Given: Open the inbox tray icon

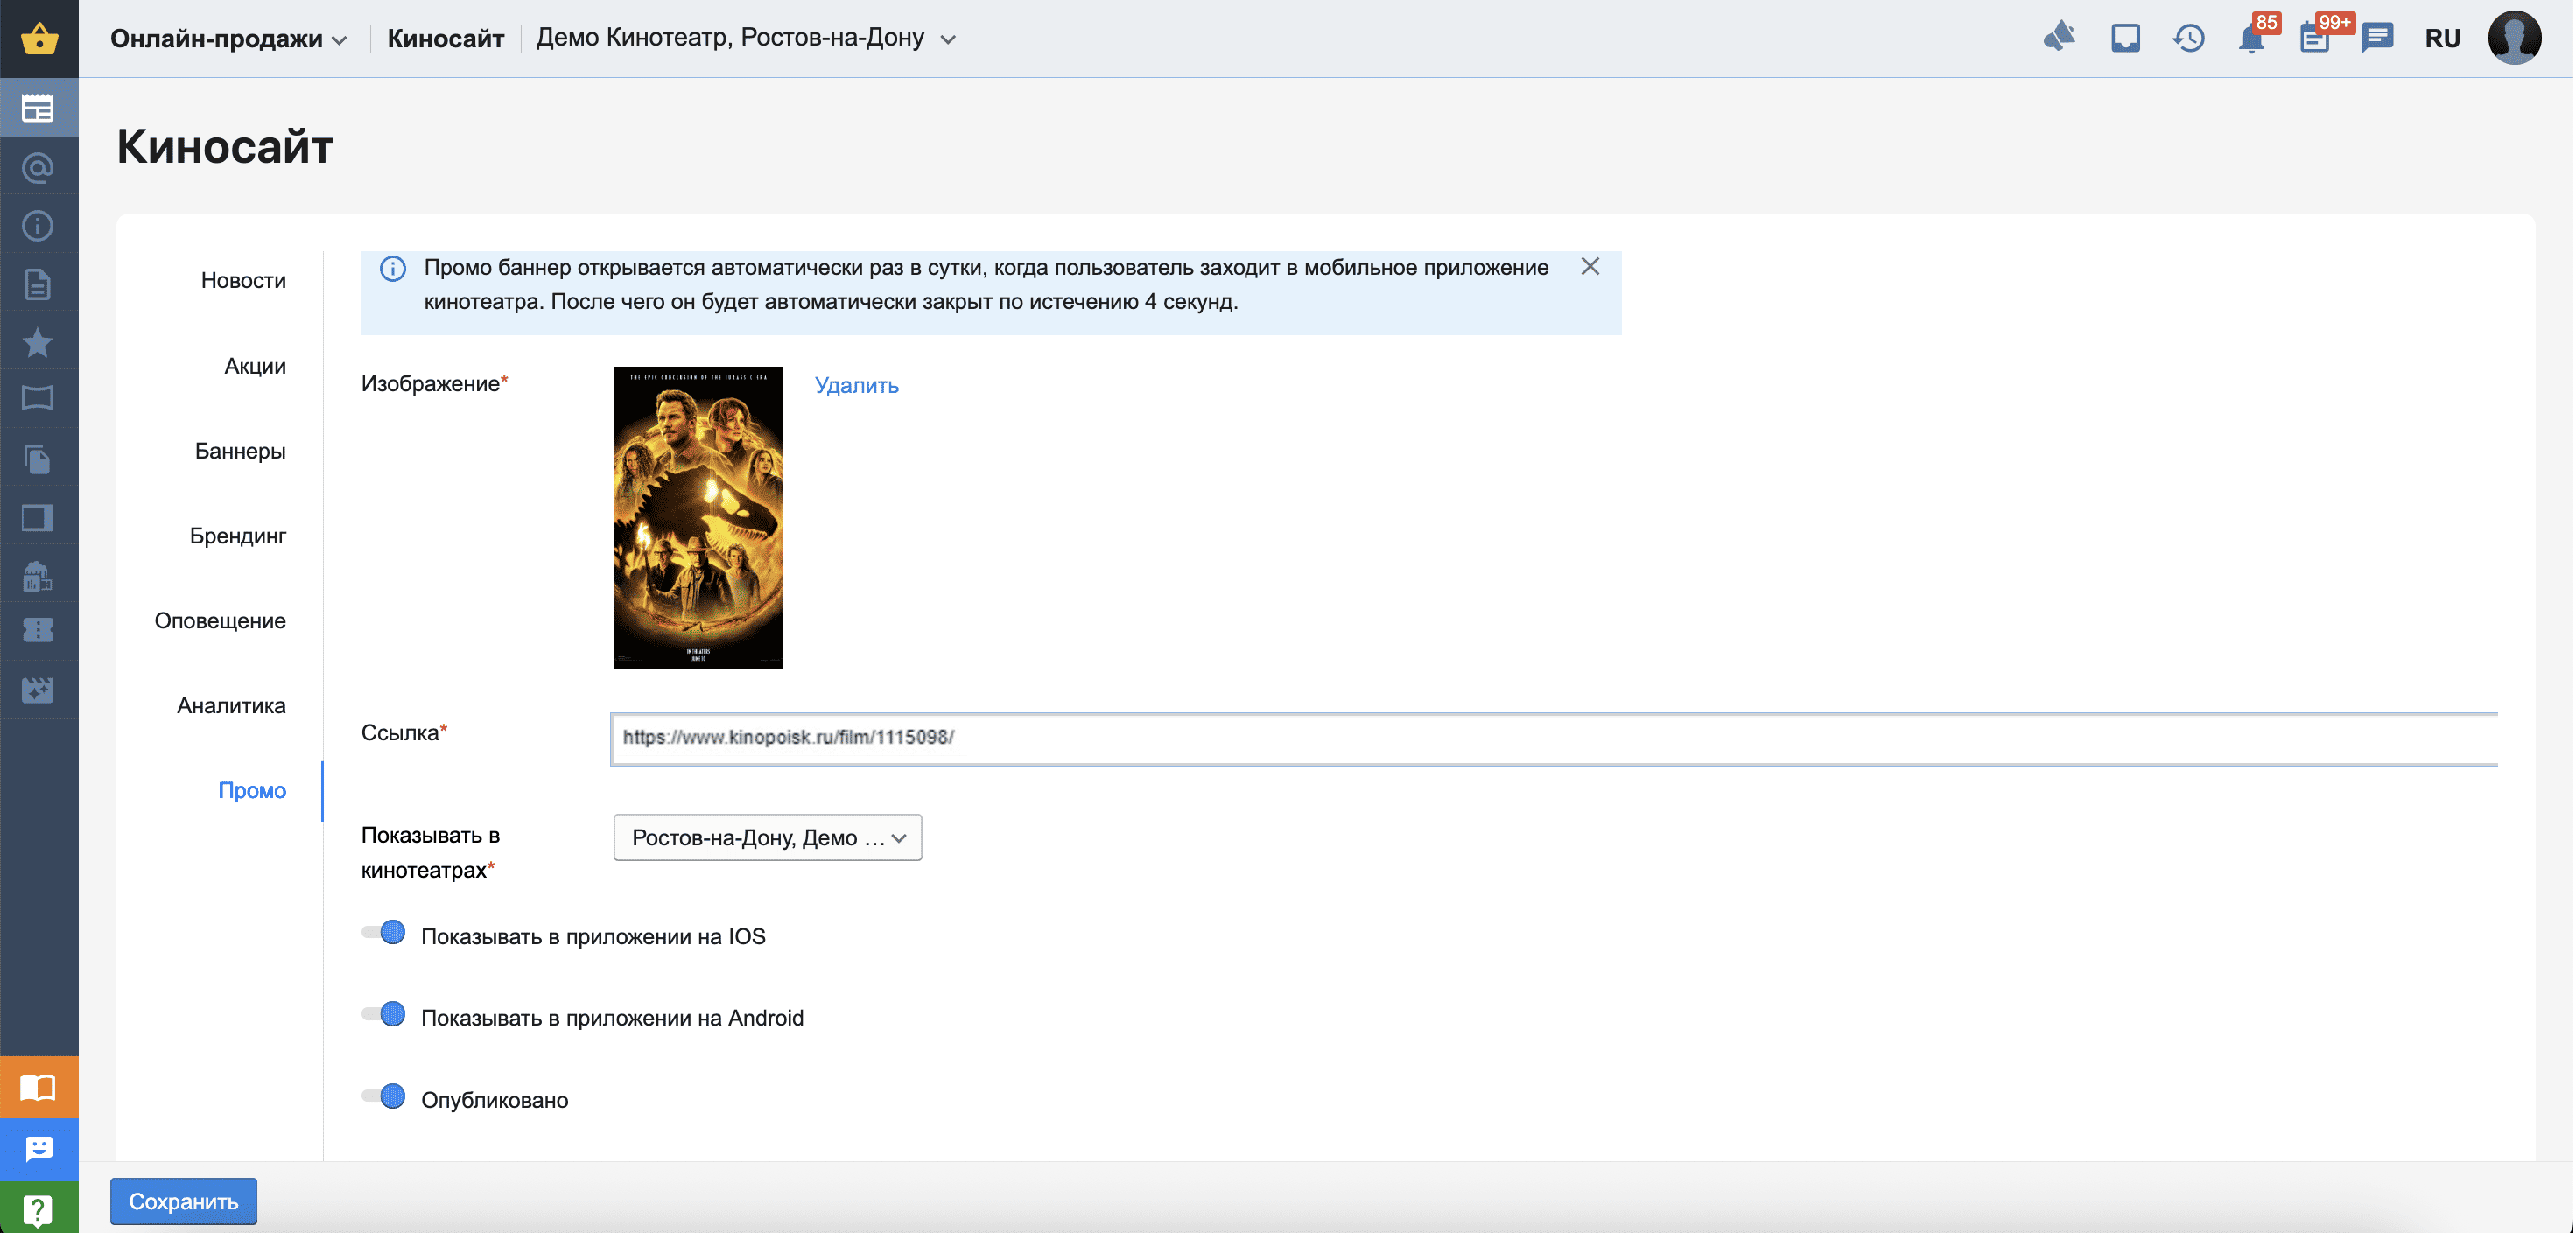Looking at the screenshot, I should 2125,38.
